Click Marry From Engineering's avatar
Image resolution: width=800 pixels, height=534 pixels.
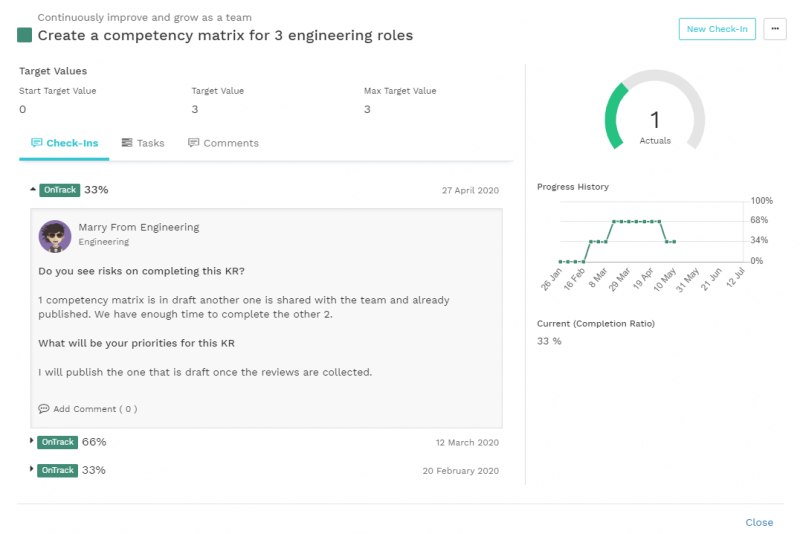point(54,236)
